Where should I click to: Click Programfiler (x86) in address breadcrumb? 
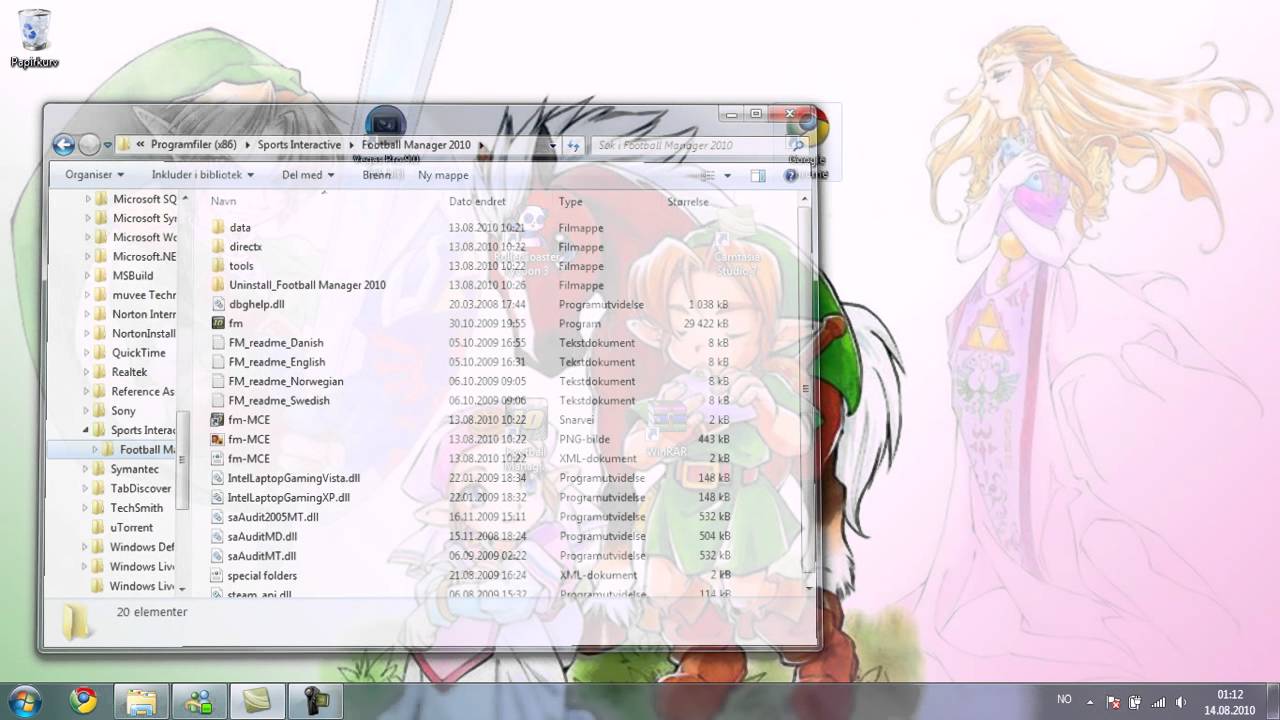pos(194,145)
